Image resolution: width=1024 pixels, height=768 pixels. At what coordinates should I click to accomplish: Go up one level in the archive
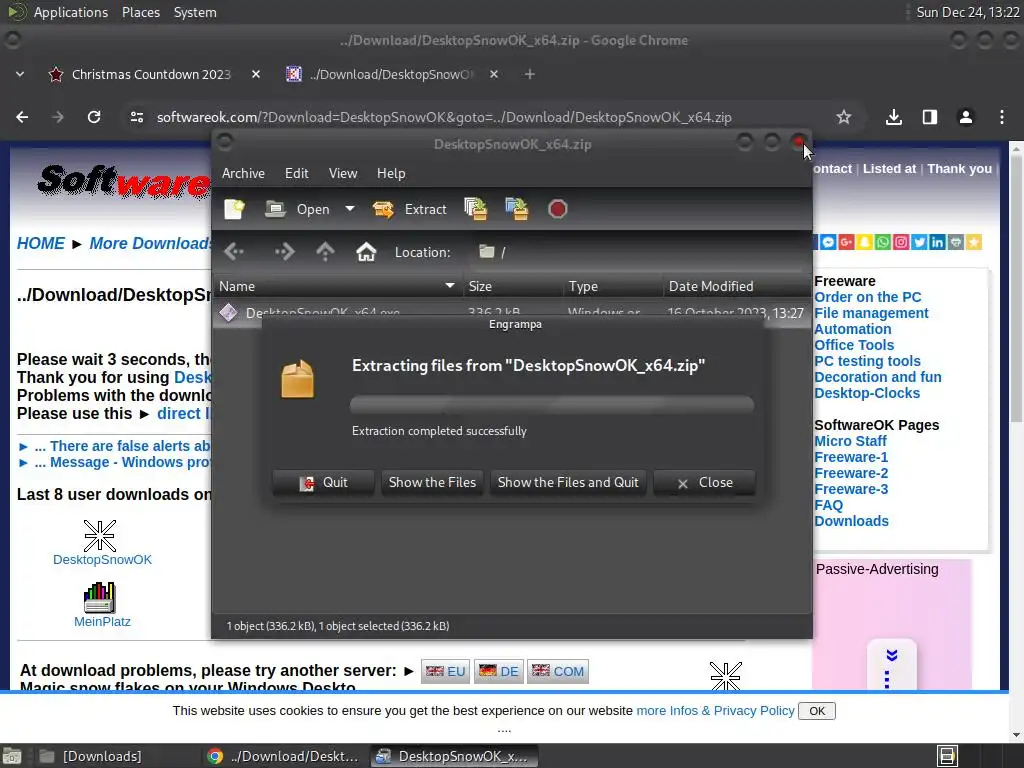(x=325, y=252)
